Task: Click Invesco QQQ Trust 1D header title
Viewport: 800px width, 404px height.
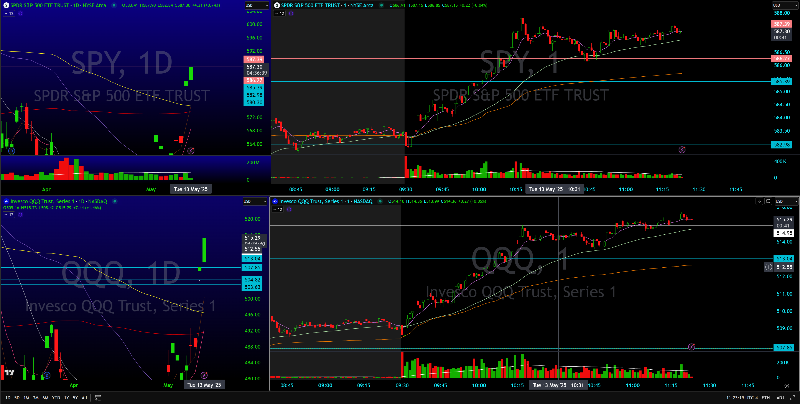Action: point(59,201)
